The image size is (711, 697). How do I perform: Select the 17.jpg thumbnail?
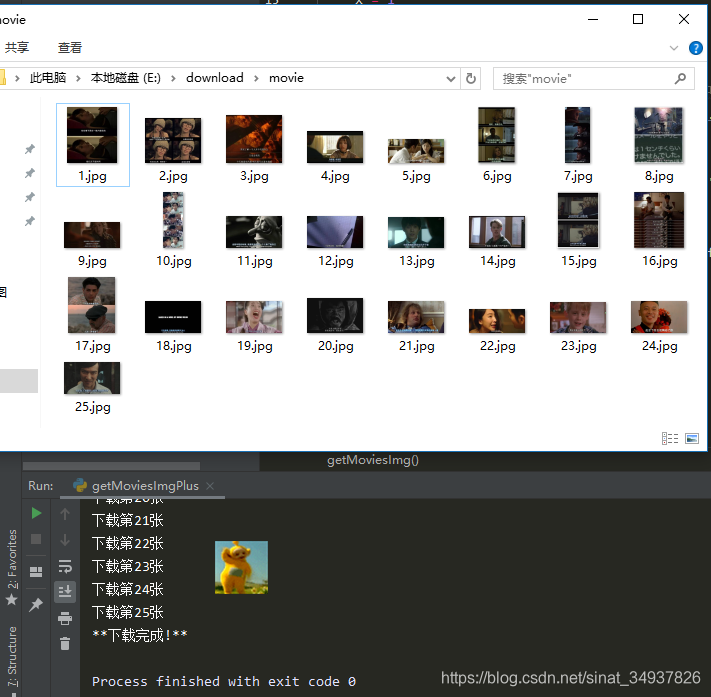pos(92,305)
